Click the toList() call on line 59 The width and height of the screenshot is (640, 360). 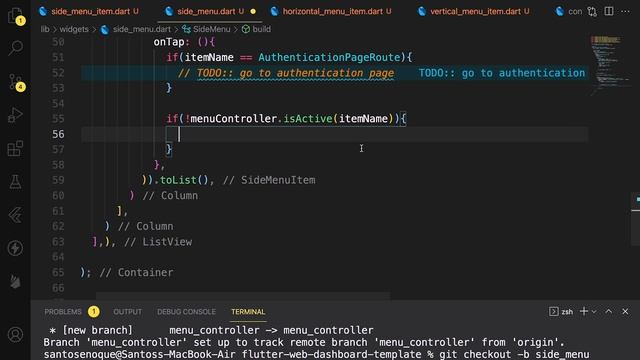(184, 180)
